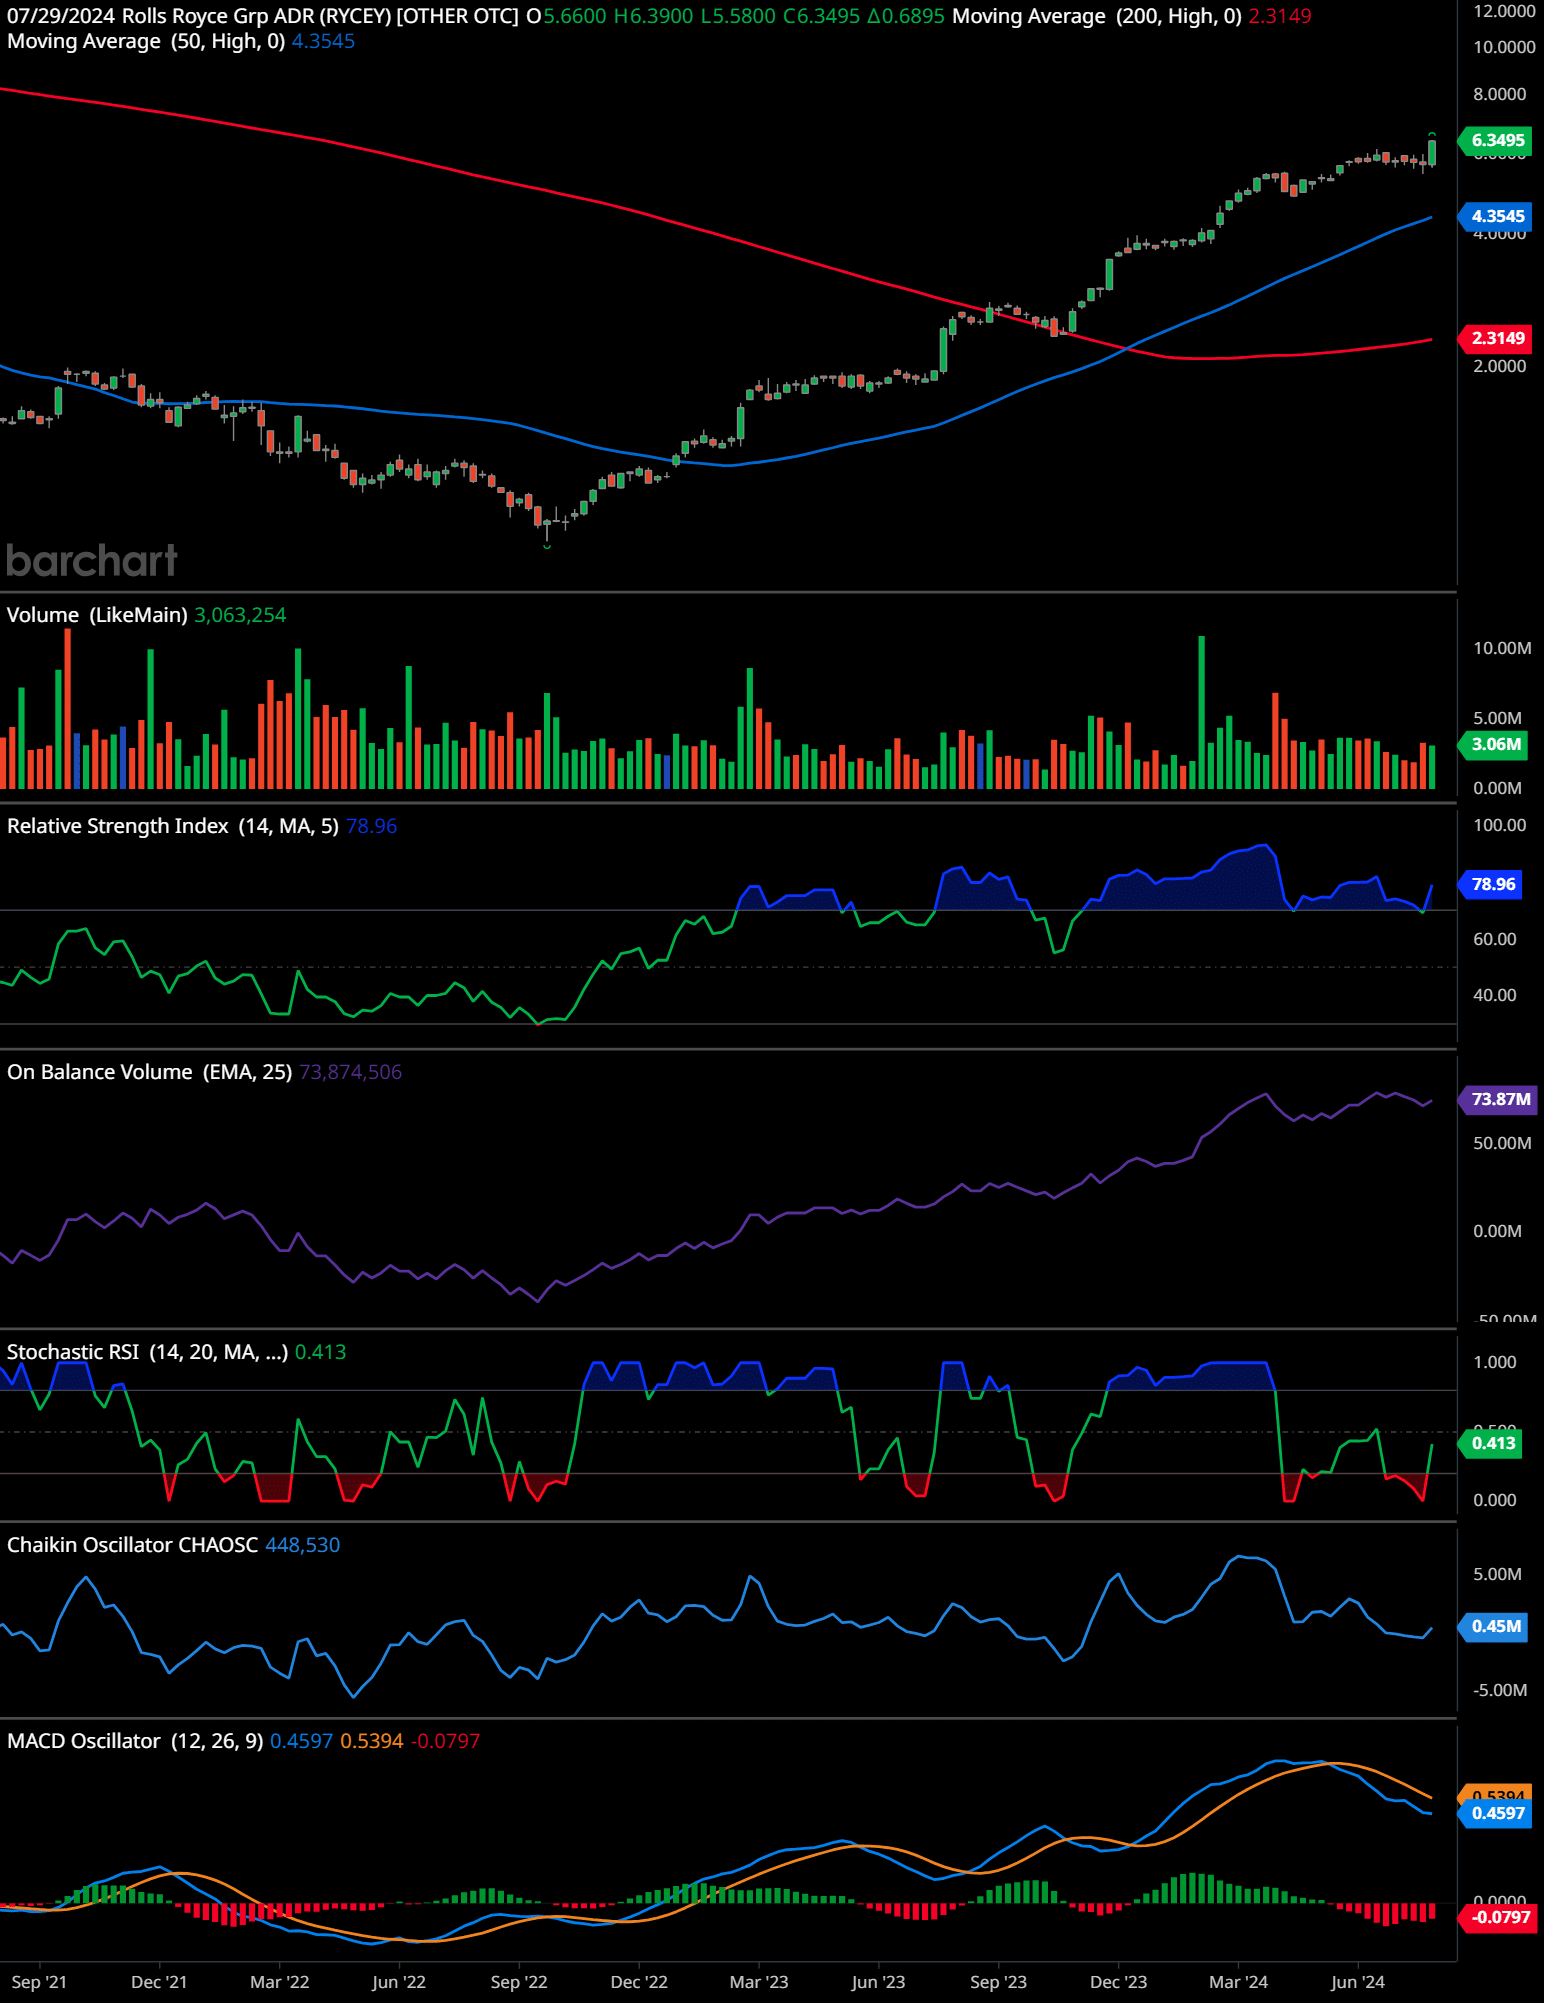Click the Jun '24 date axis label
Viewport: 1544px width, 2003px height.
tap(1357, 1982)
